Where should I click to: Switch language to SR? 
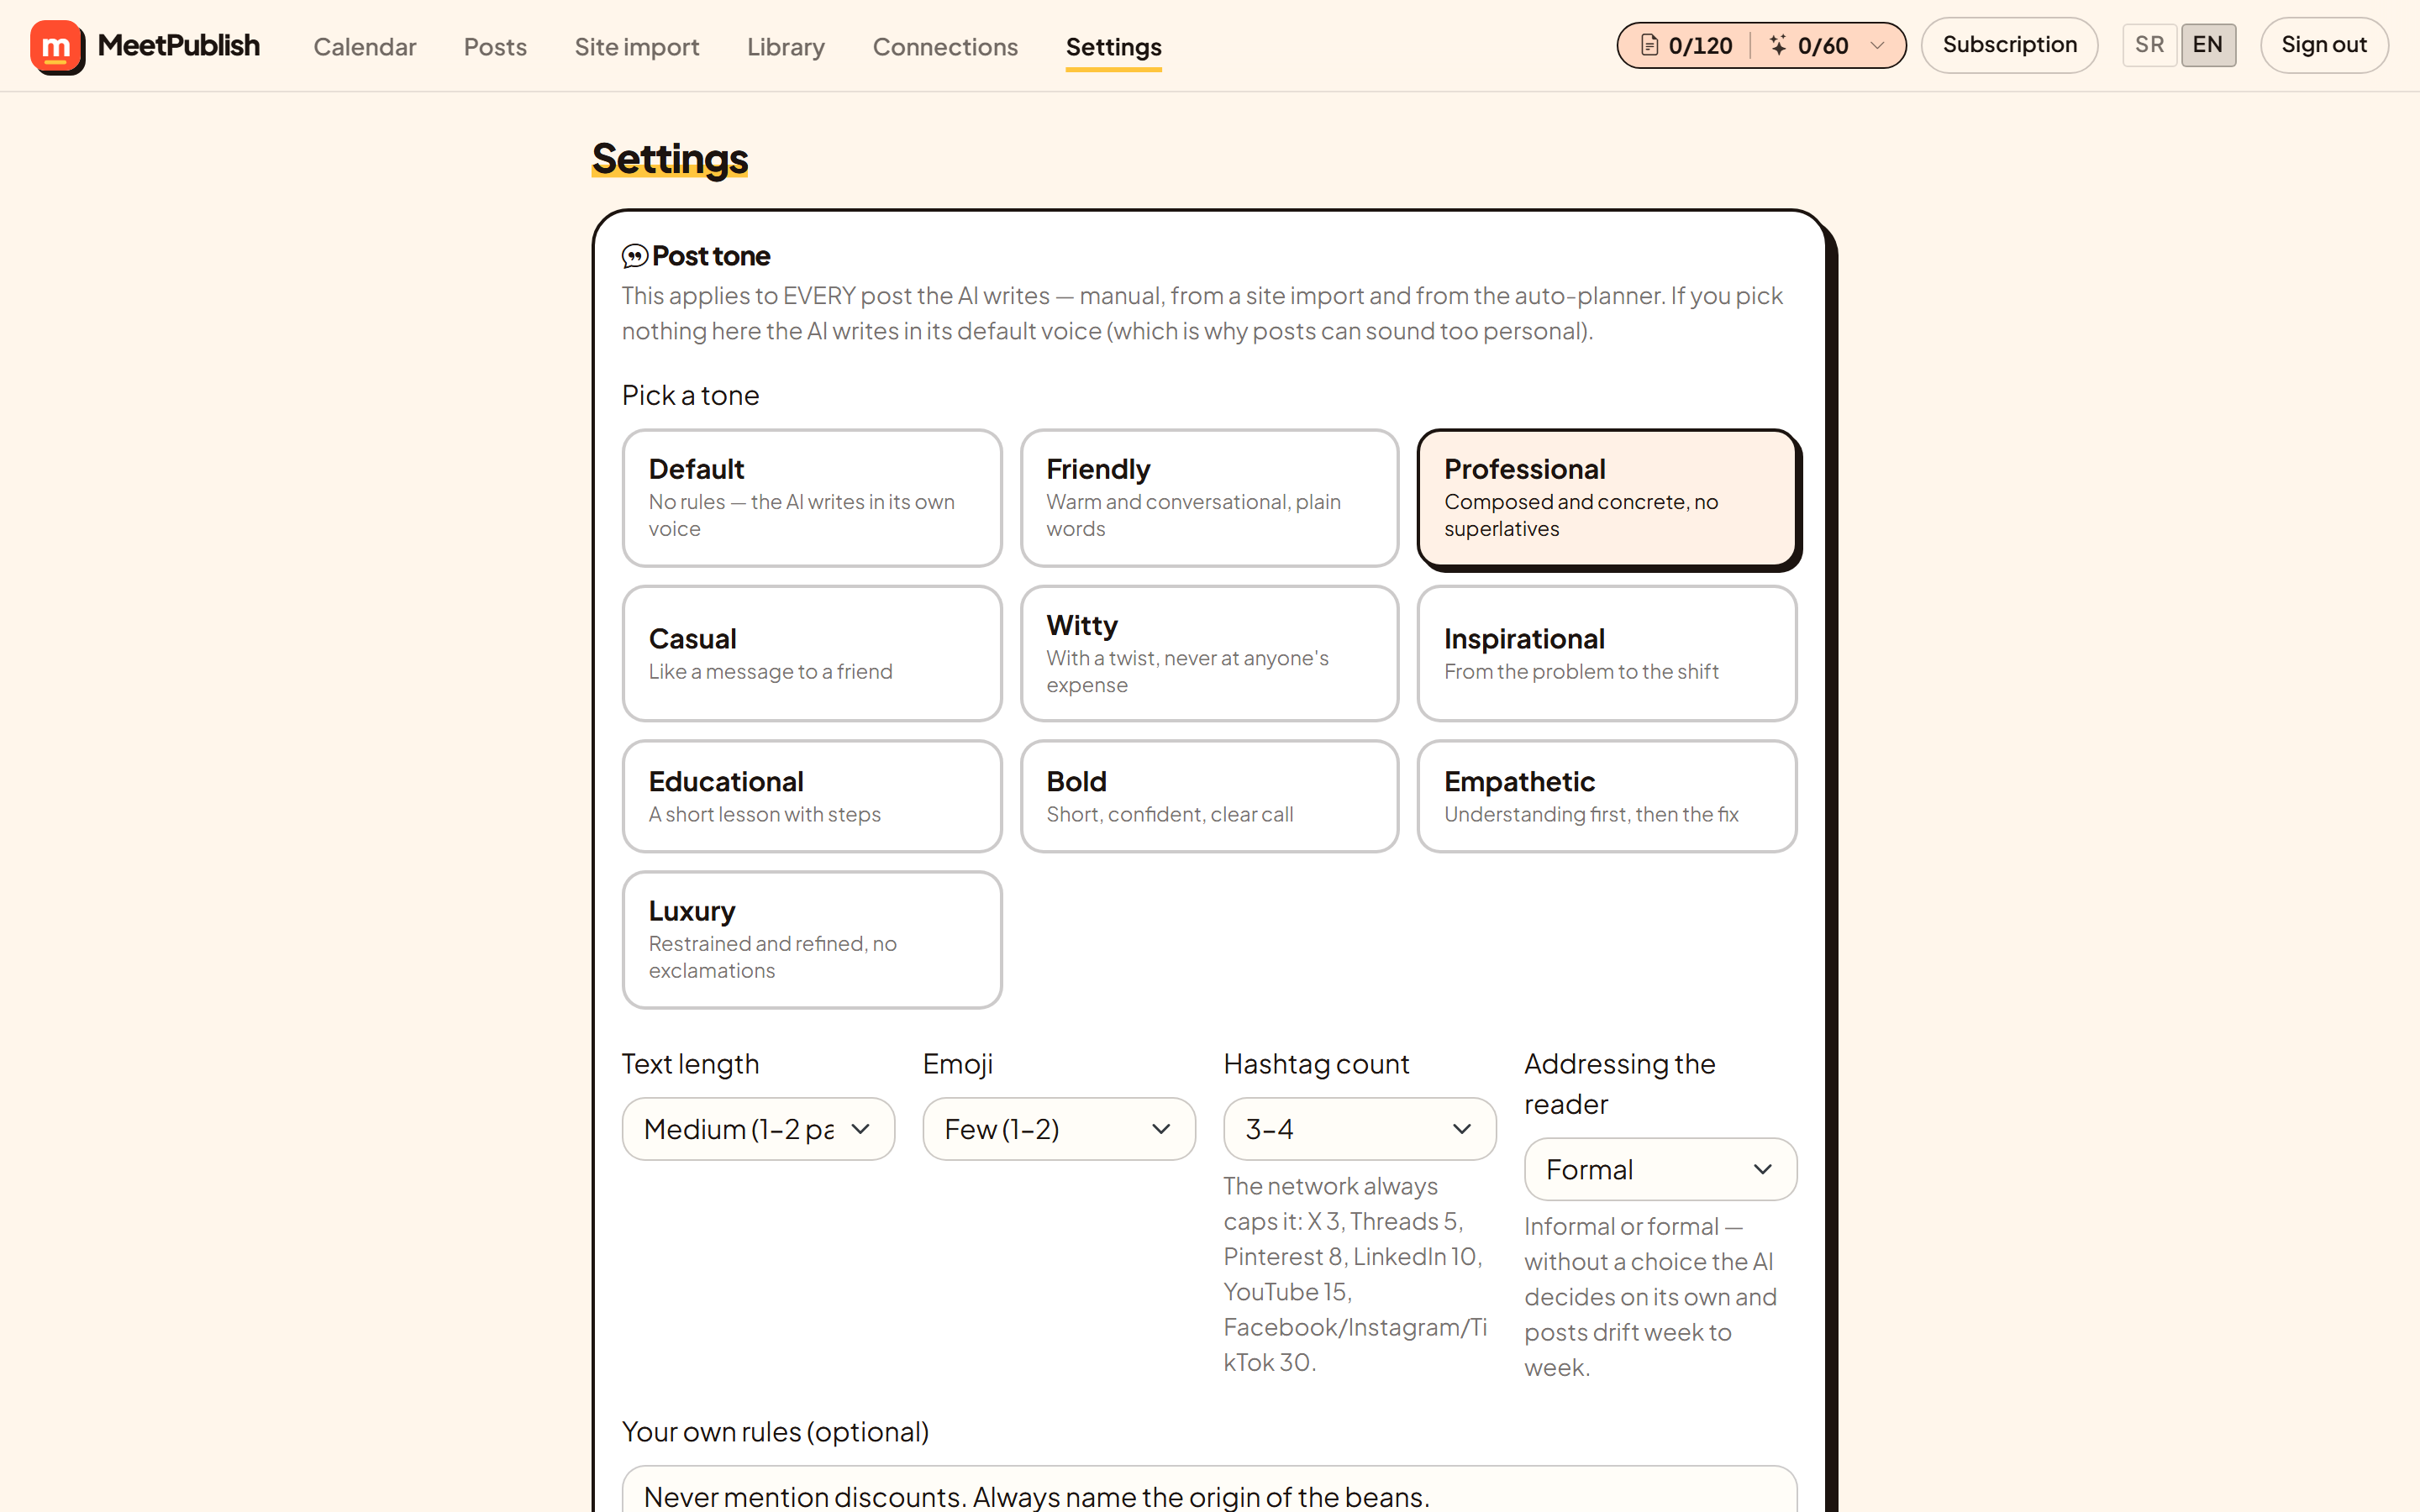pyautogui.click(x=2149, y=45)
